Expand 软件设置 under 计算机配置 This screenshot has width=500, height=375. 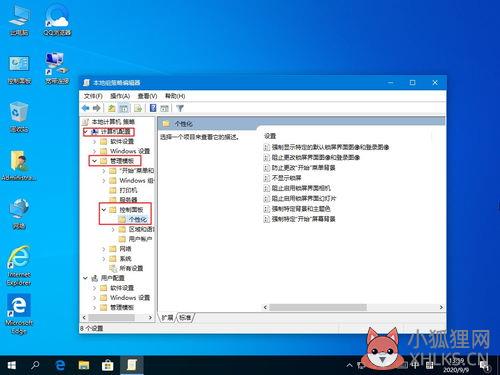(95, 142)
